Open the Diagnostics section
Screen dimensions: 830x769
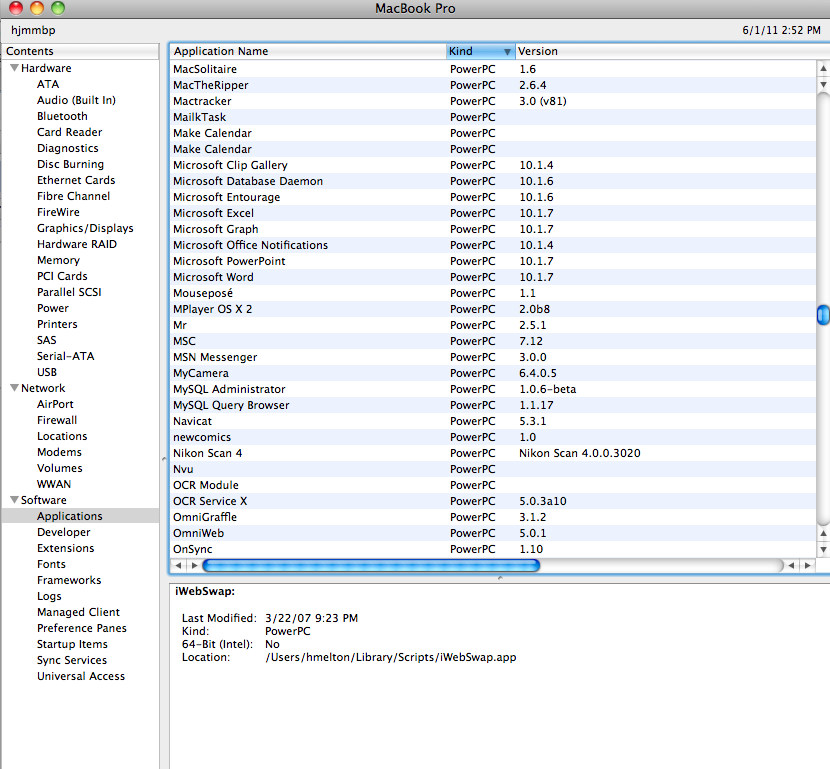pos(67,148)
